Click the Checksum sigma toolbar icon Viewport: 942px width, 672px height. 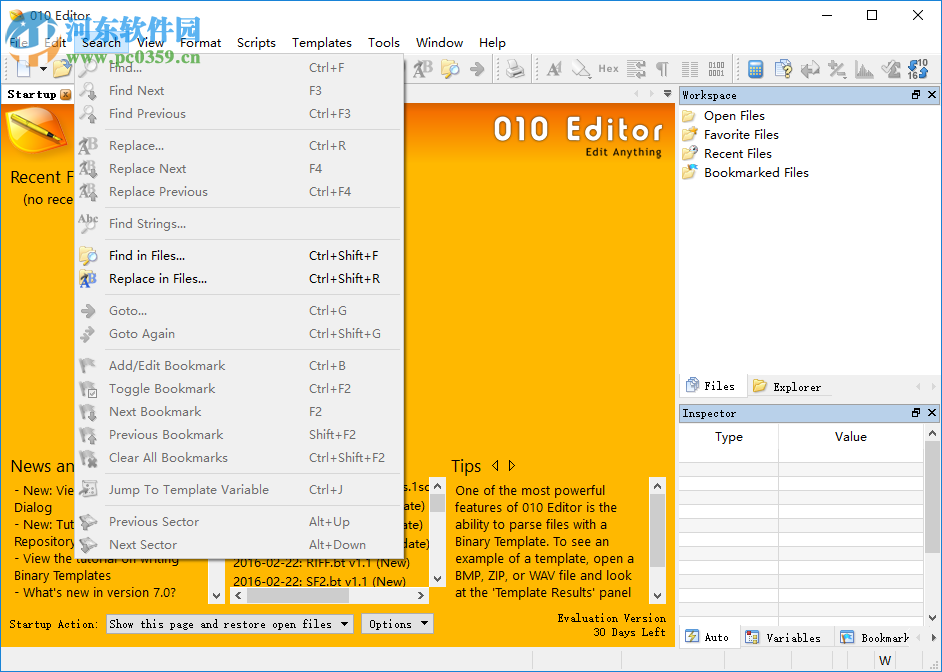(x=891, y=69)
